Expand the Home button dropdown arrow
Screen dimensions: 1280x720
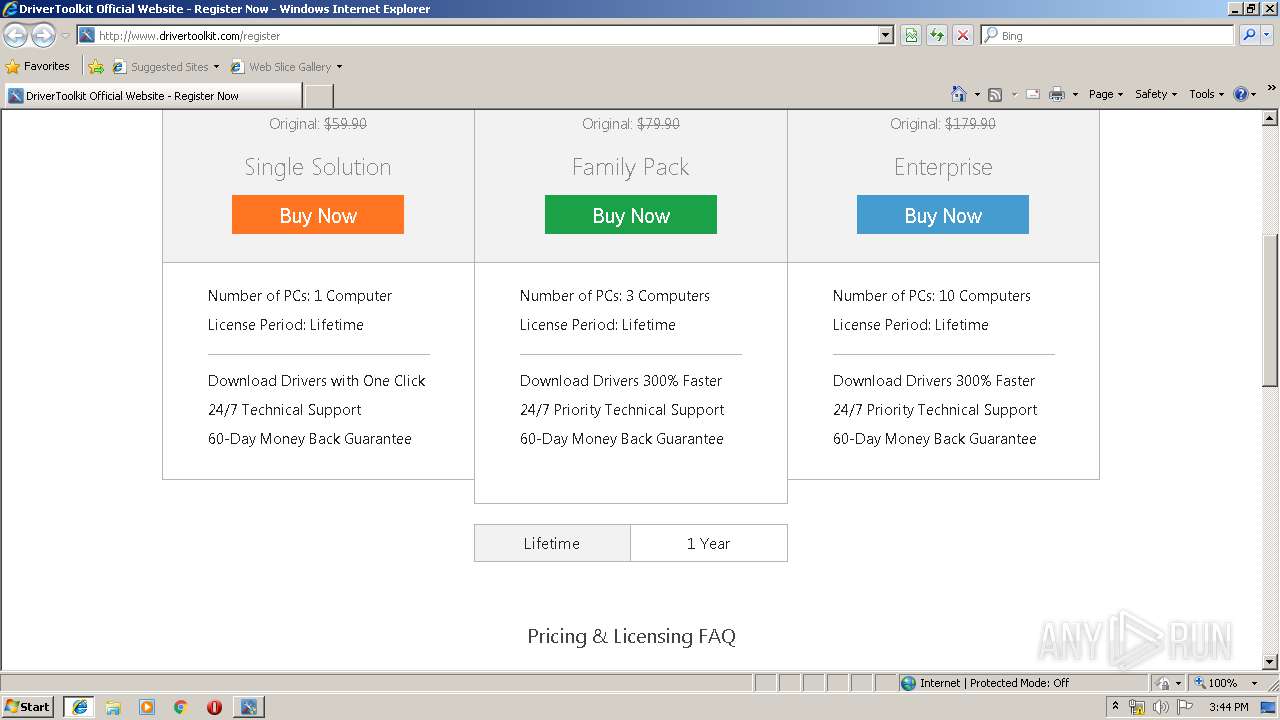(x=977, y=94)
